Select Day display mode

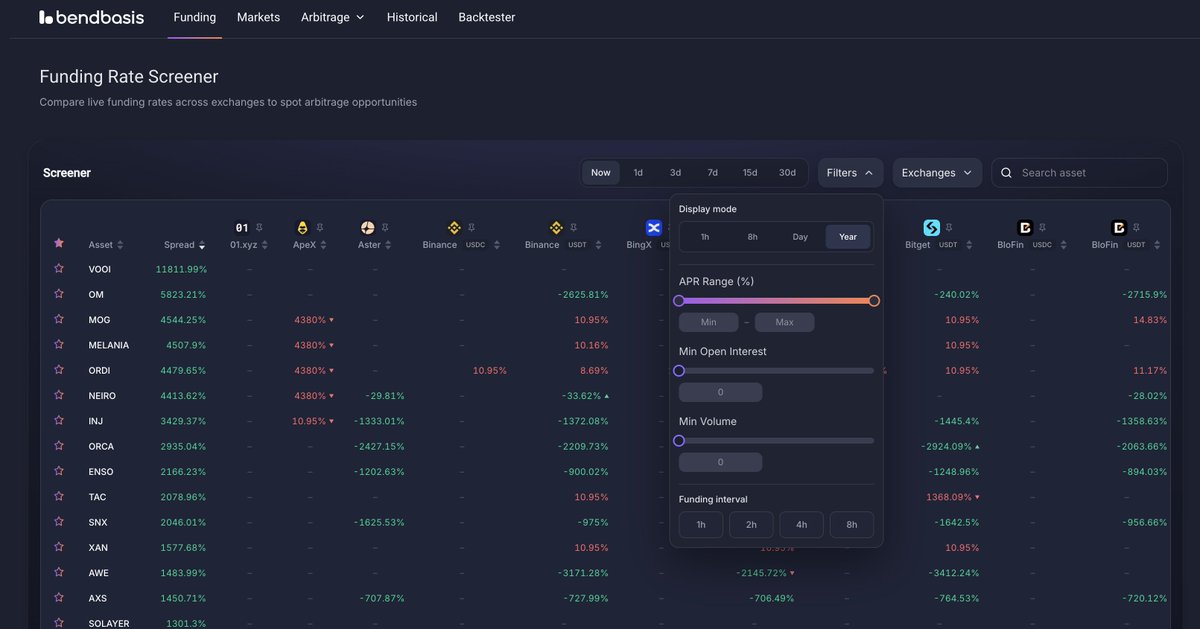tap(800, 237)
